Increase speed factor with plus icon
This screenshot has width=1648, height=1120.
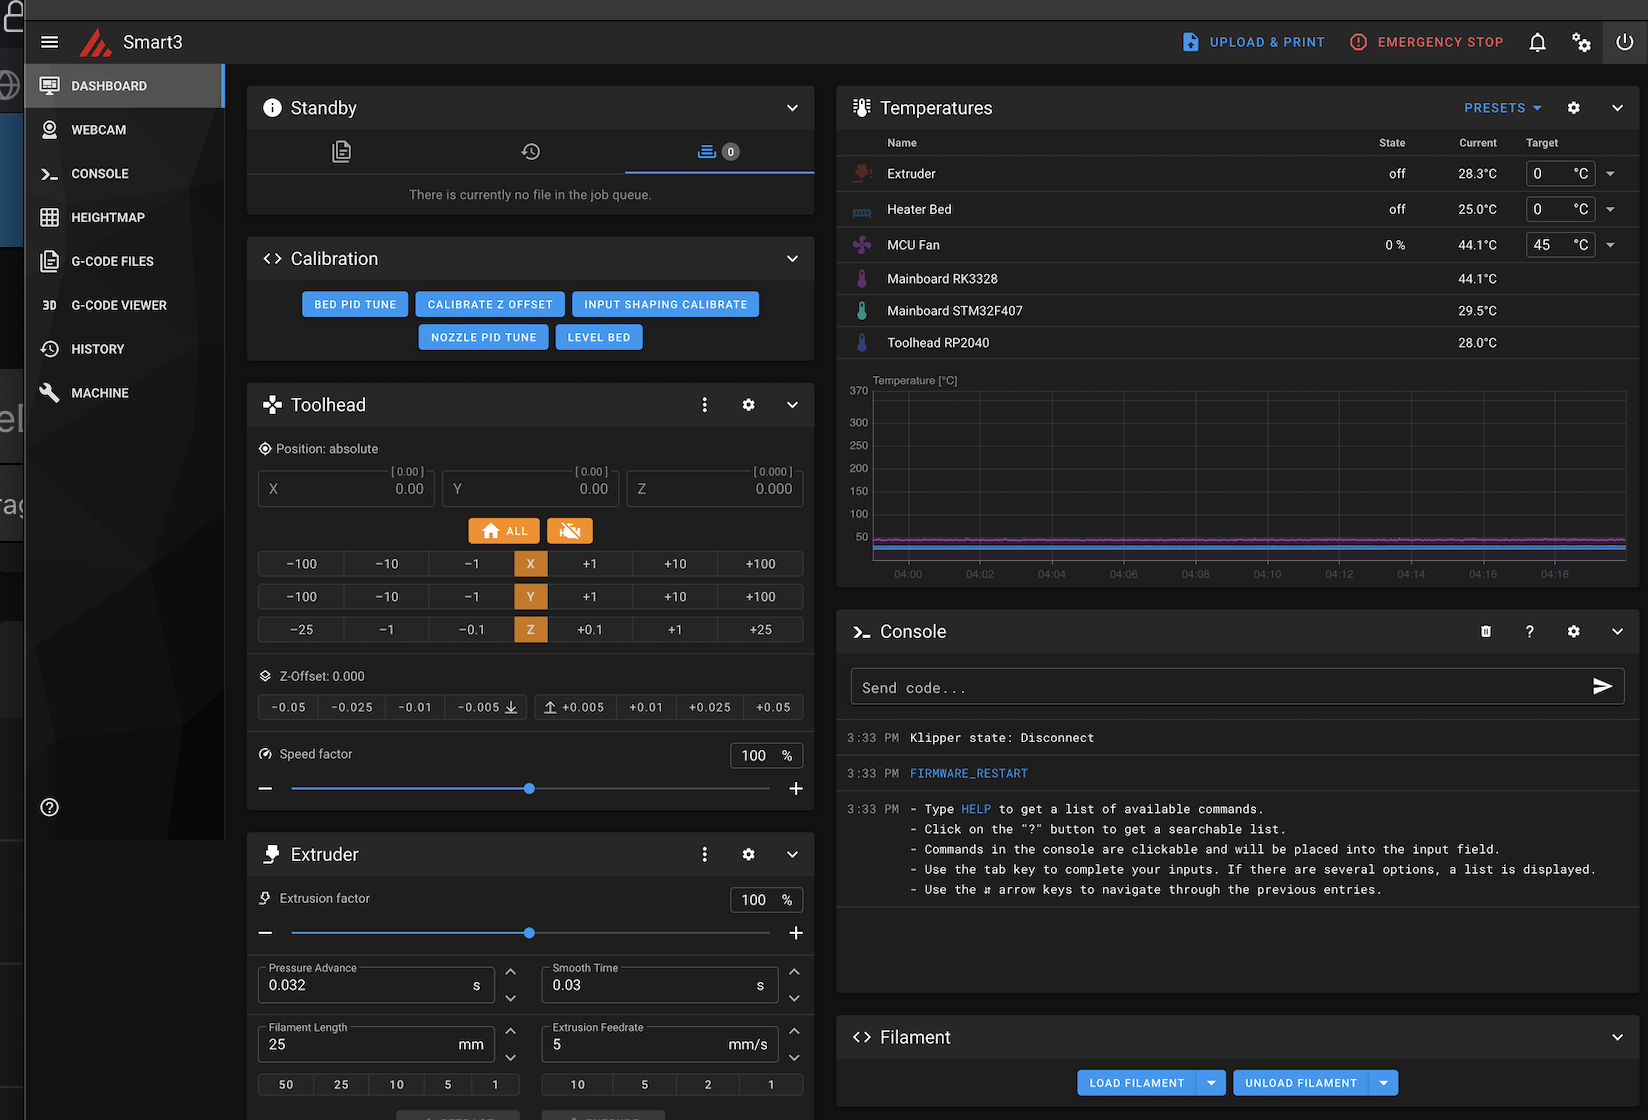pos(796,788)
